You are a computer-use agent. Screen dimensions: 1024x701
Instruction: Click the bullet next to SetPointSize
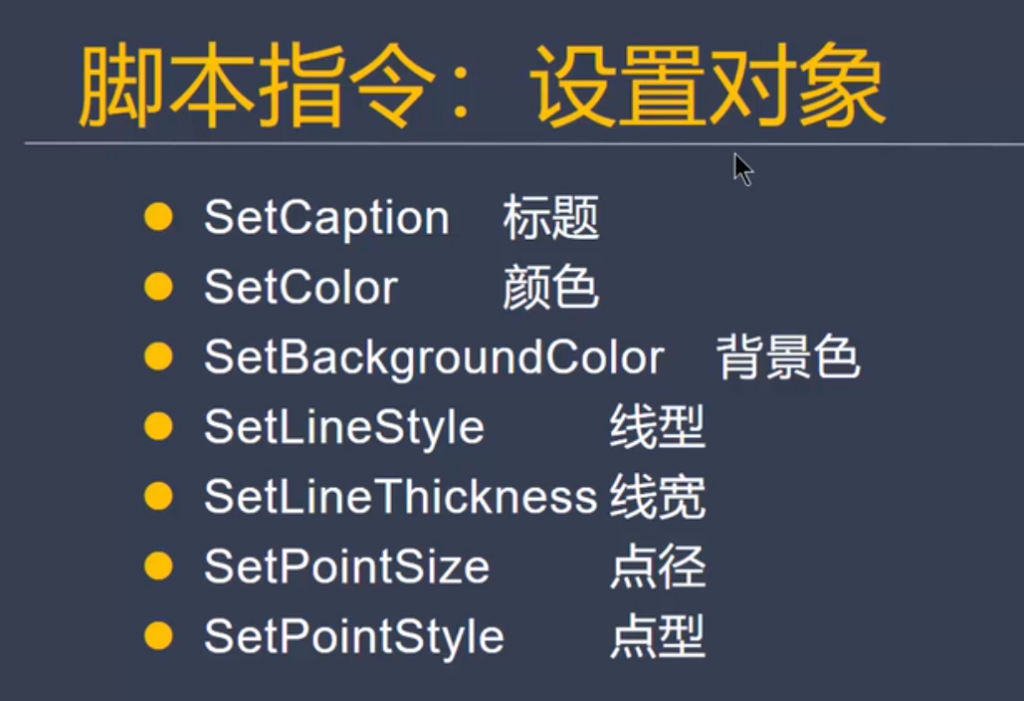tap(158, 566)
